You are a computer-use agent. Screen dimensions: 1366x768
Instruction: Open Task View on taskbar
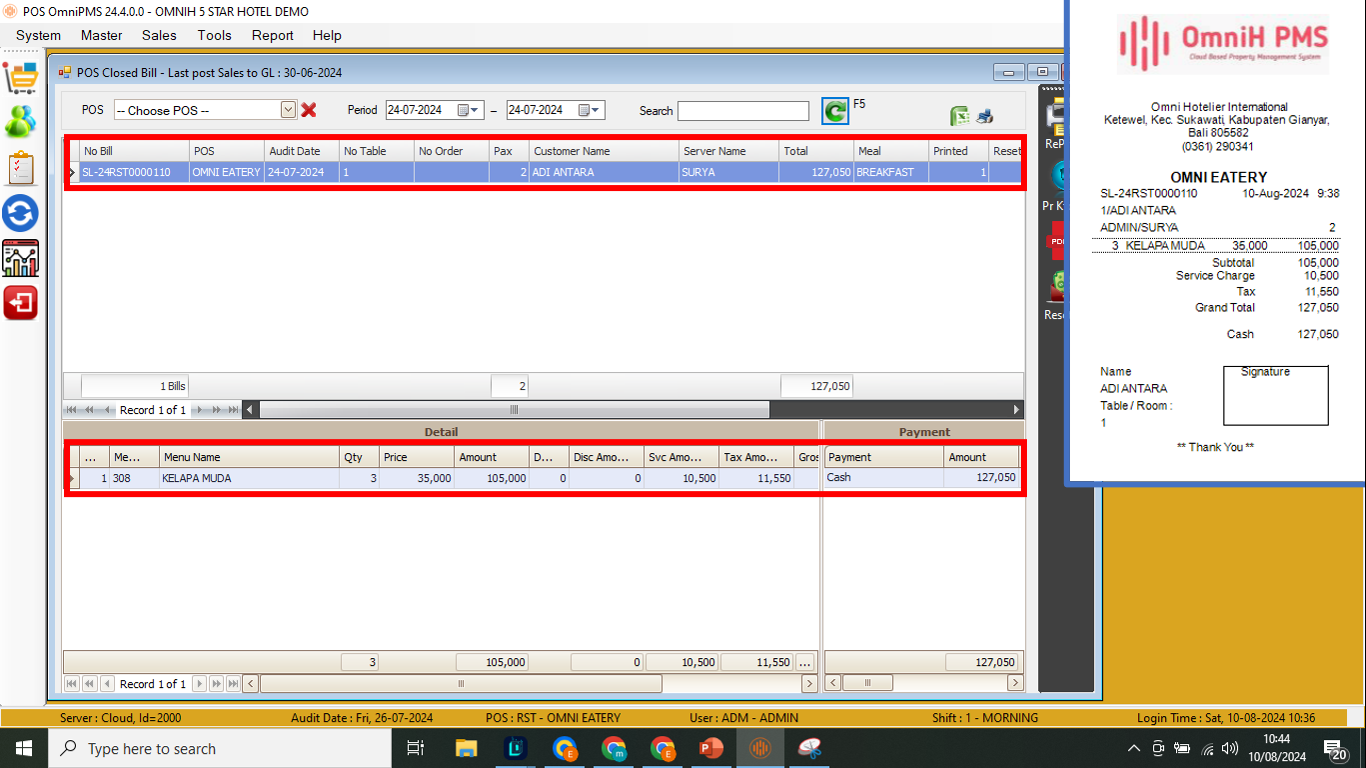pyautogui.click(x=416, y=748)
